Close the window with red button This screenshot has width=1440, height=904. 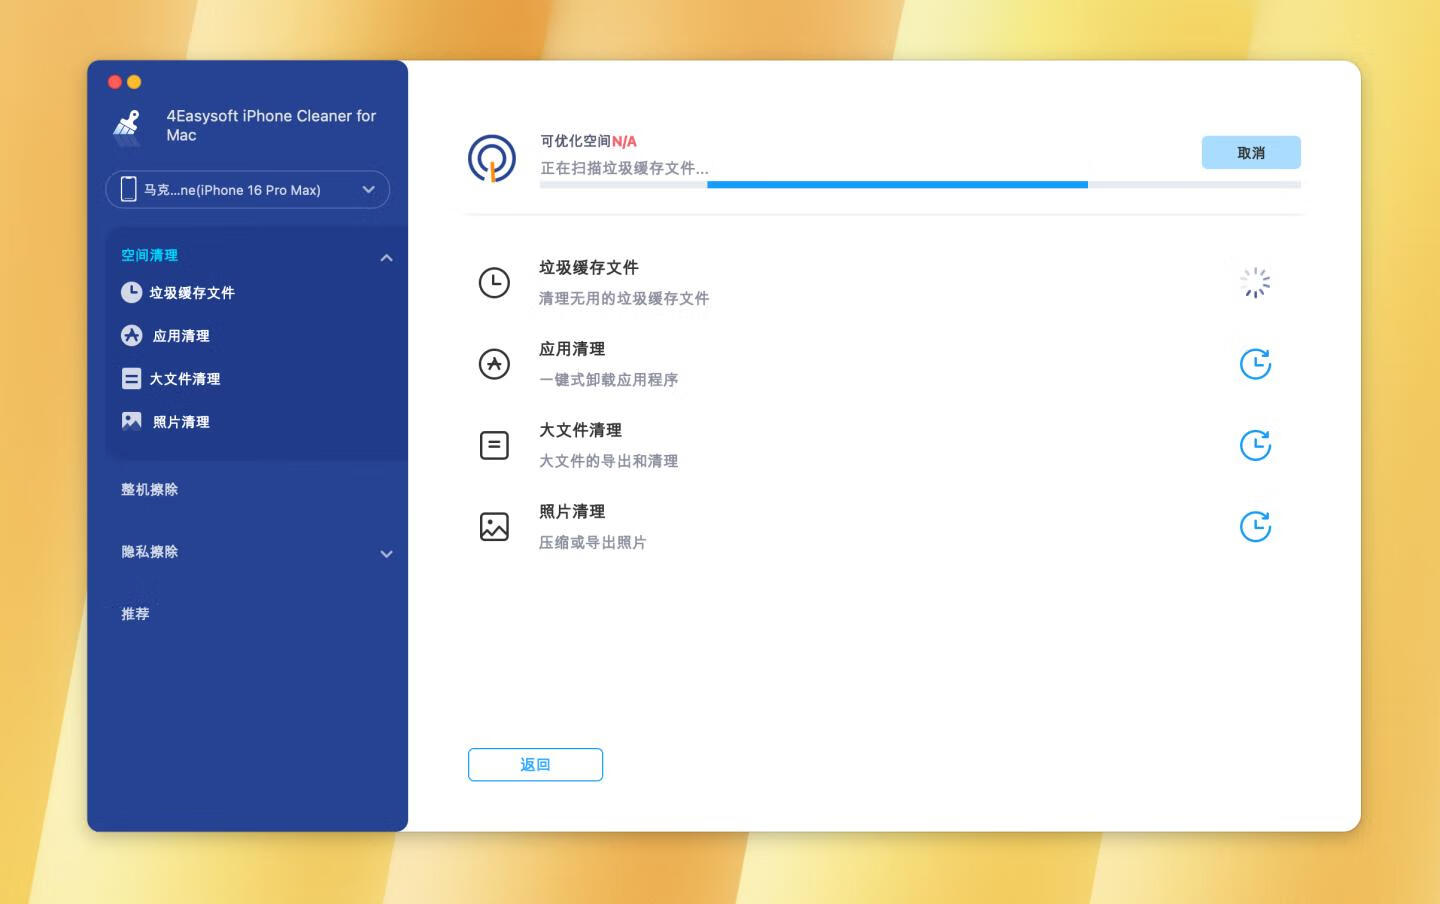pos(115,82)
